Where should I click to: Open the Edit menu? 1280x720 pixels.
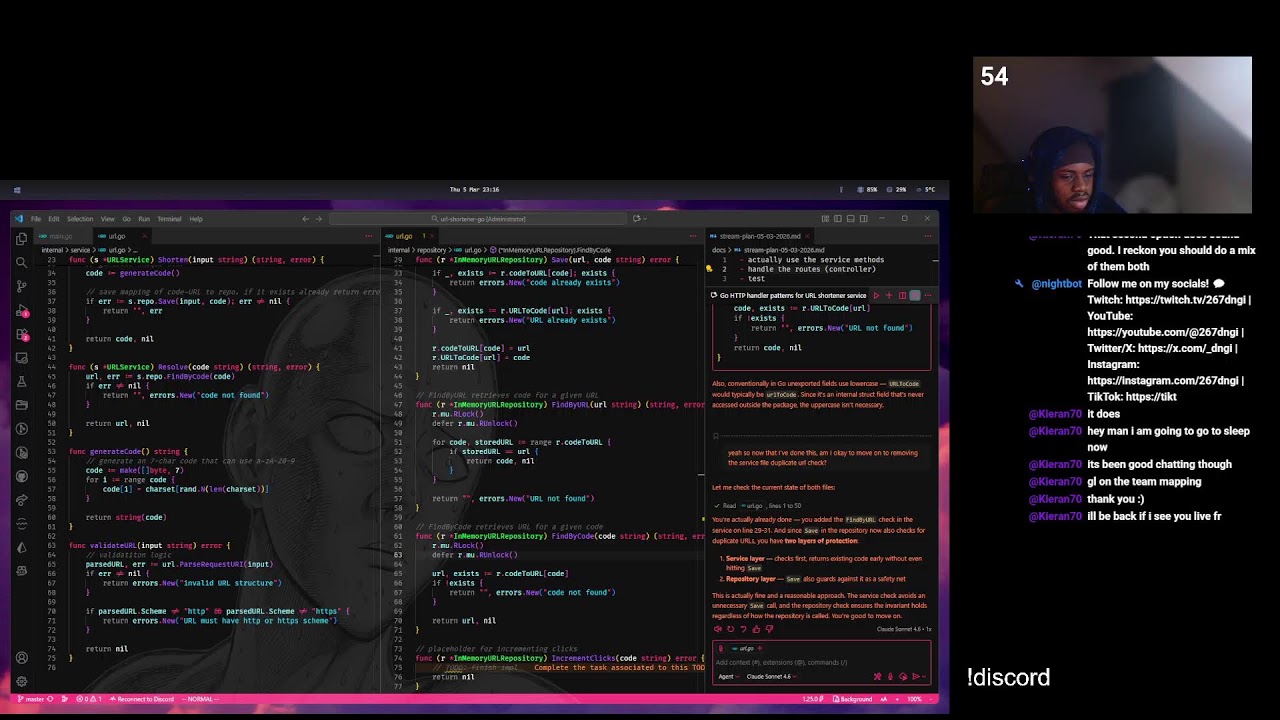coord(53,219)
